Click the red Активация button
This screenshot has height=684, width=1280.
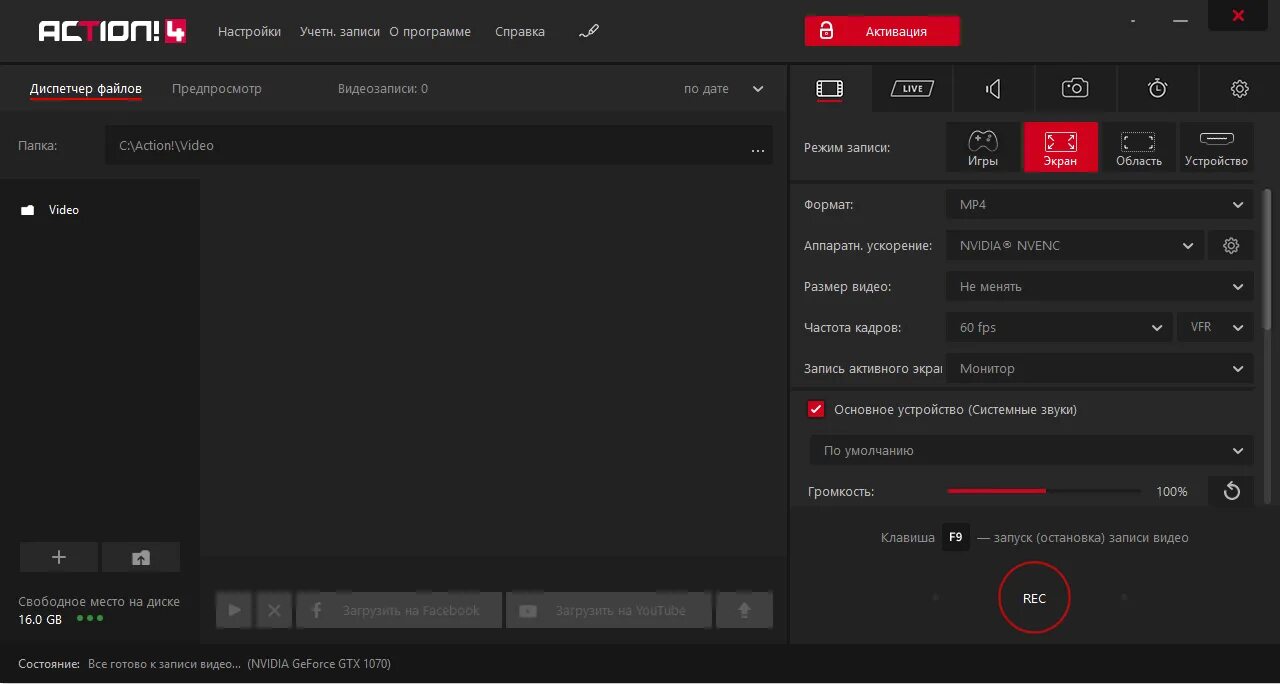tap(882, 31)
